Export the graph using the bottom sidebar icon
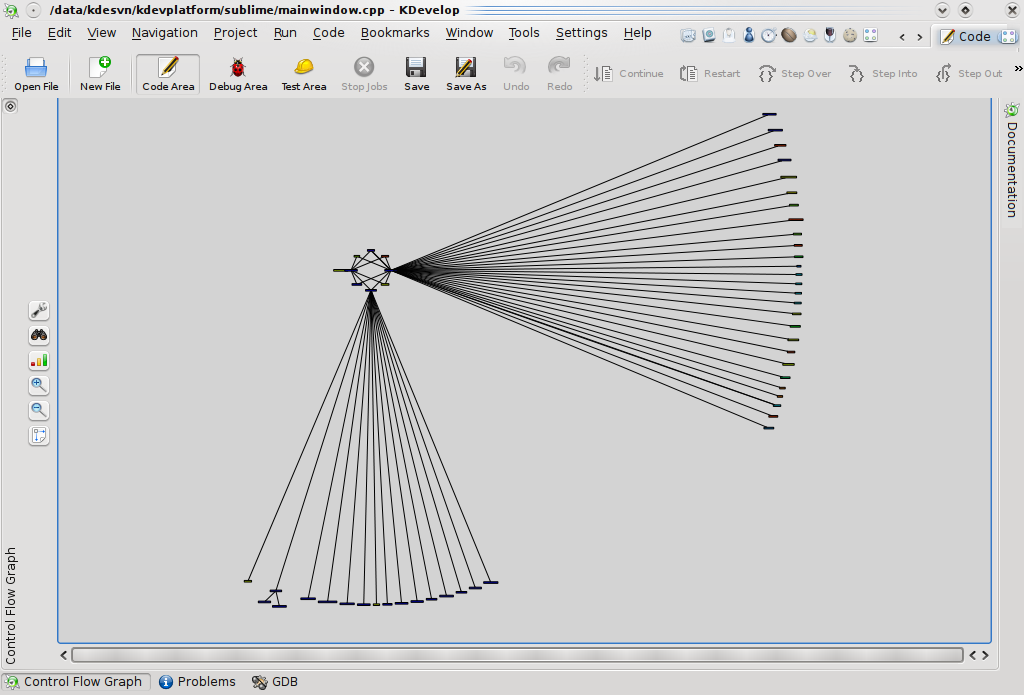This screenshot has height=695, width=1024. 38,435
